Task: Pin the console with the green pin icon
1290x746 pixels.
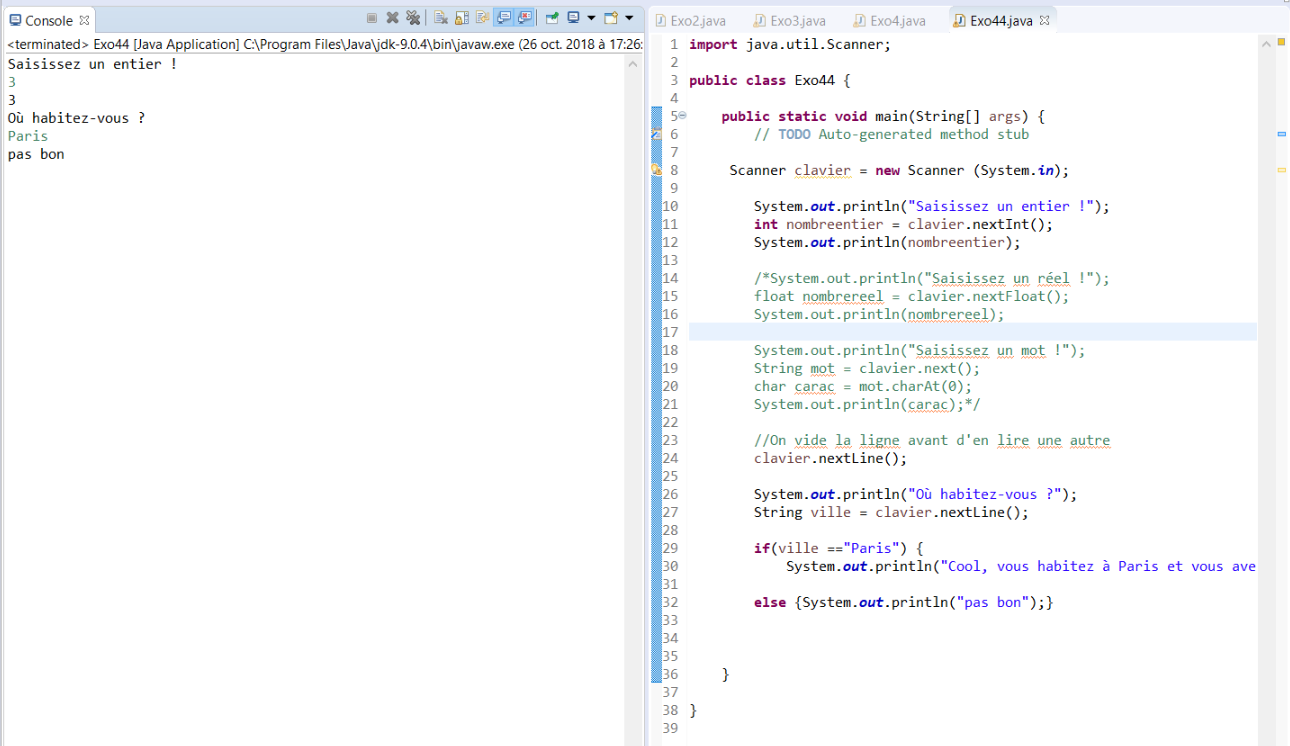Action: coord(552,18)
